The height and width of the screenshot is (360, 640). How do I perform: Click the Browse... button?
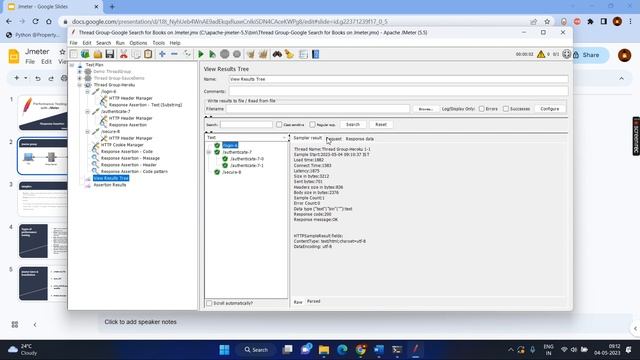tap(426, 109)
